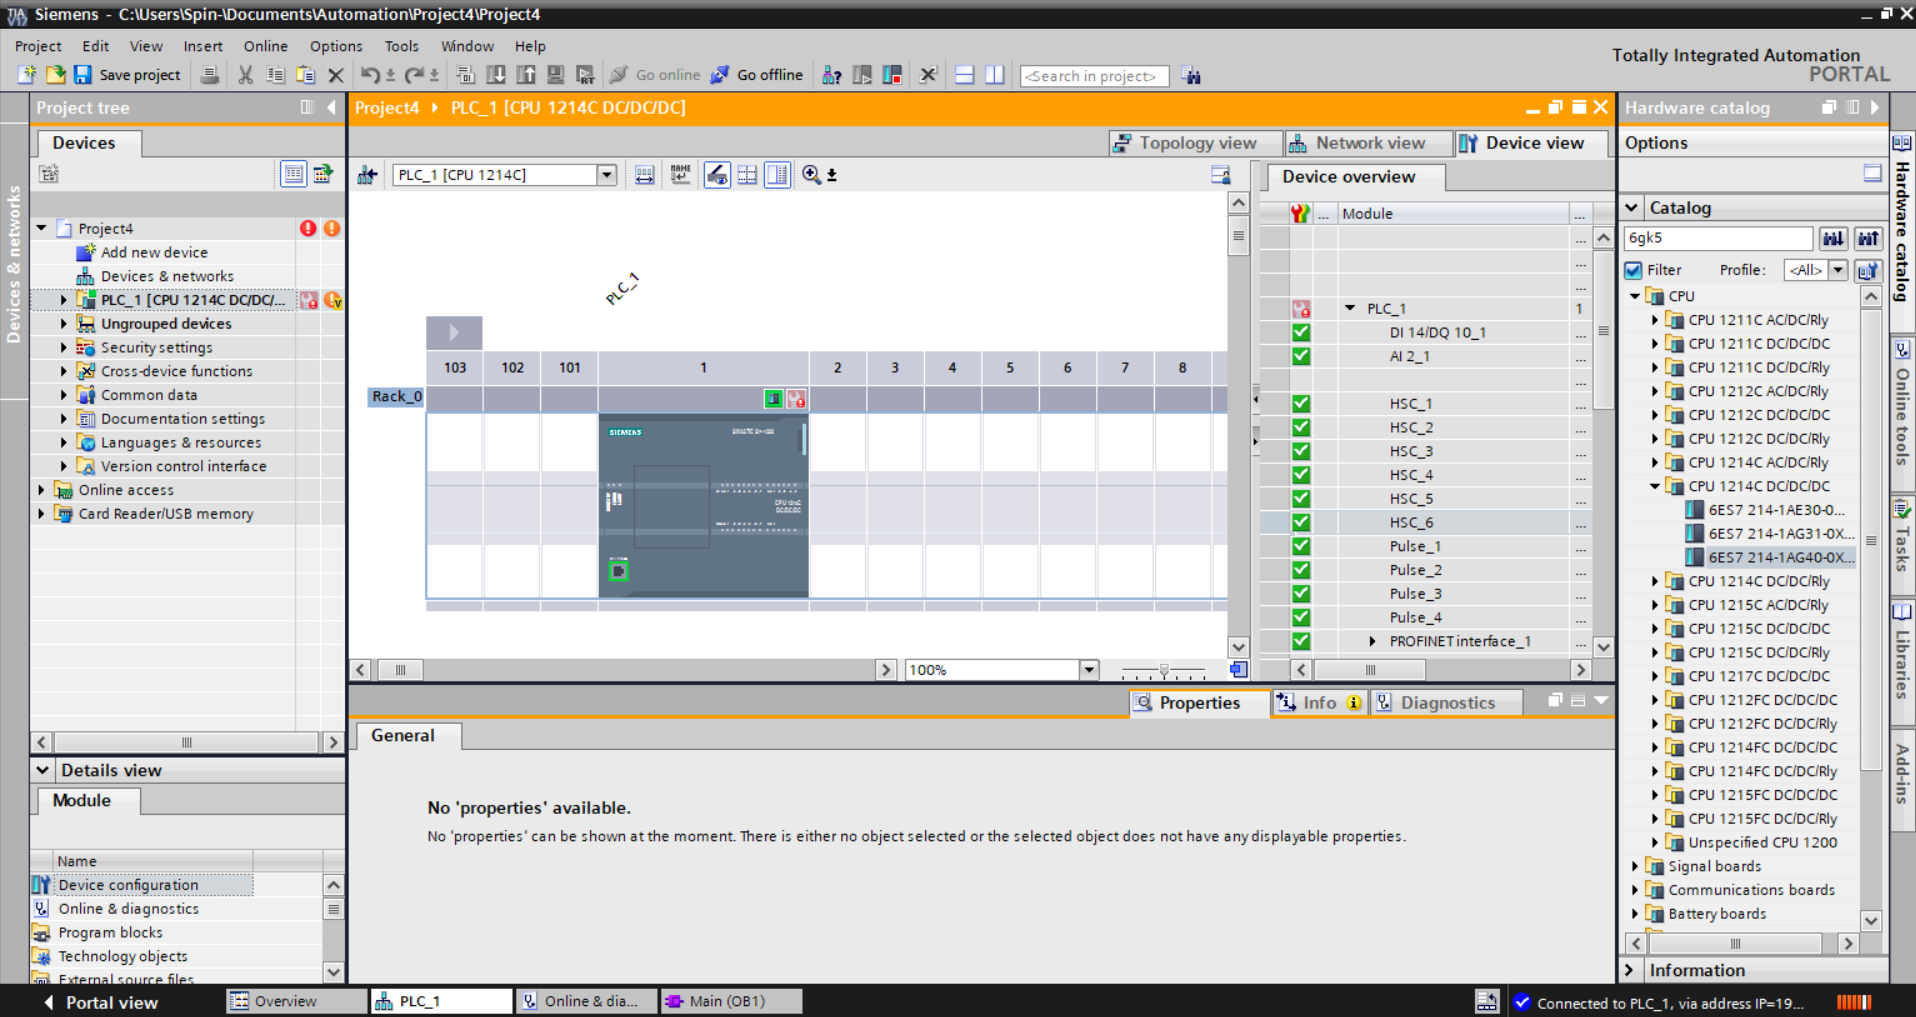Image resolution: width=1916 pixels, height=1017 pixels.
Task: Click the Save project toolbar icon
Action: click(x=83, y=75)
